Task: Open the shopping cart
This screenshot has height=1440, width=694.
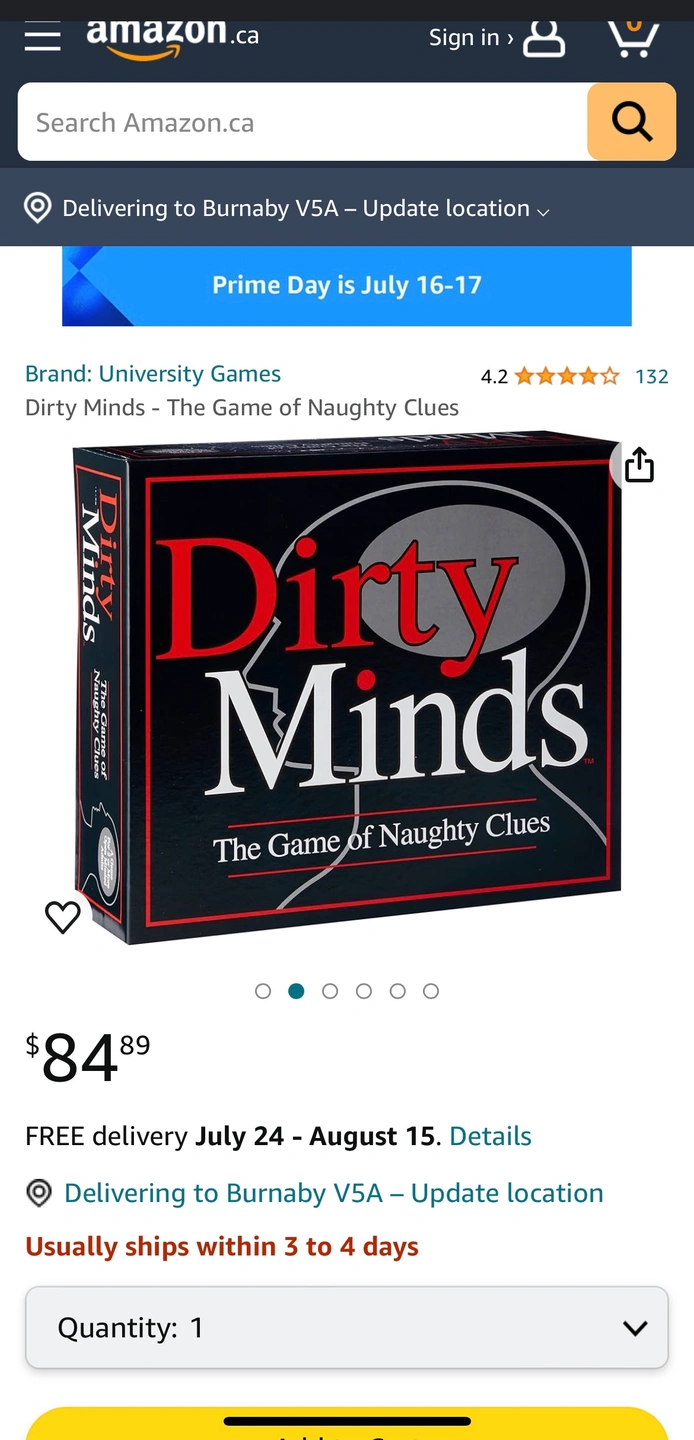Action: (633, 38)
